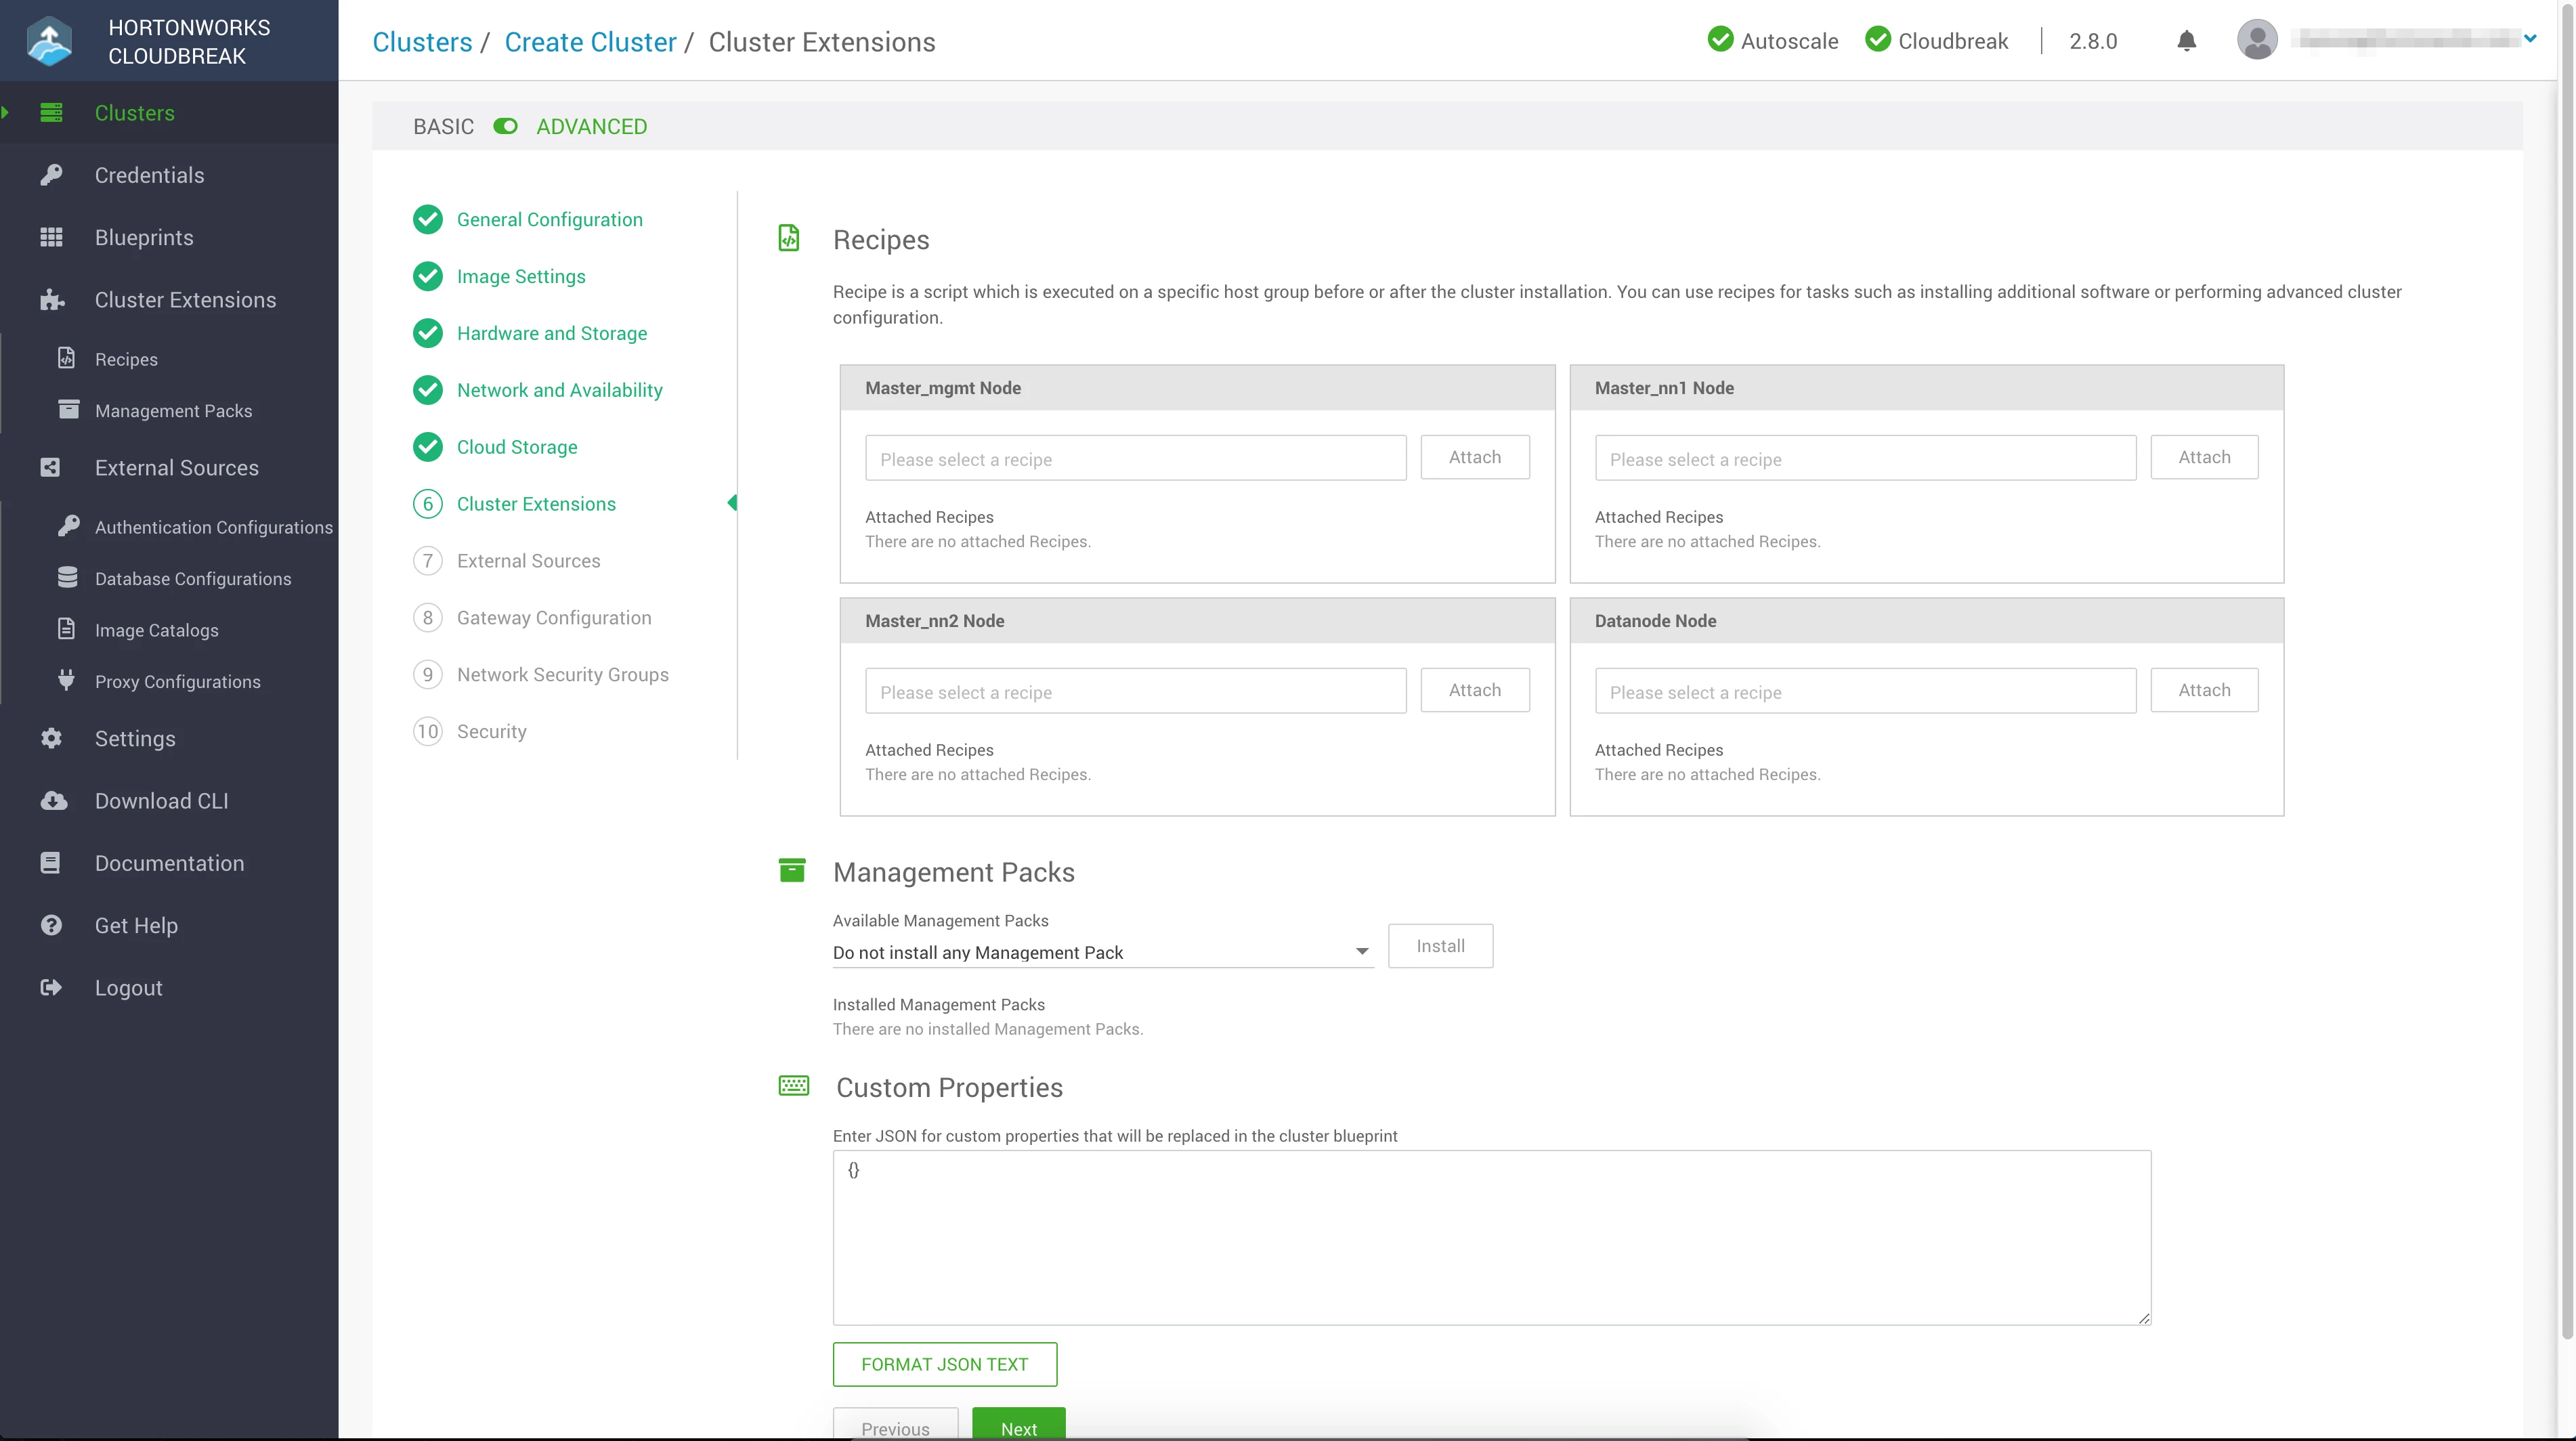The image size is (2576, 1441).
Task: Click the Settings gear icon
Action: 51,738
